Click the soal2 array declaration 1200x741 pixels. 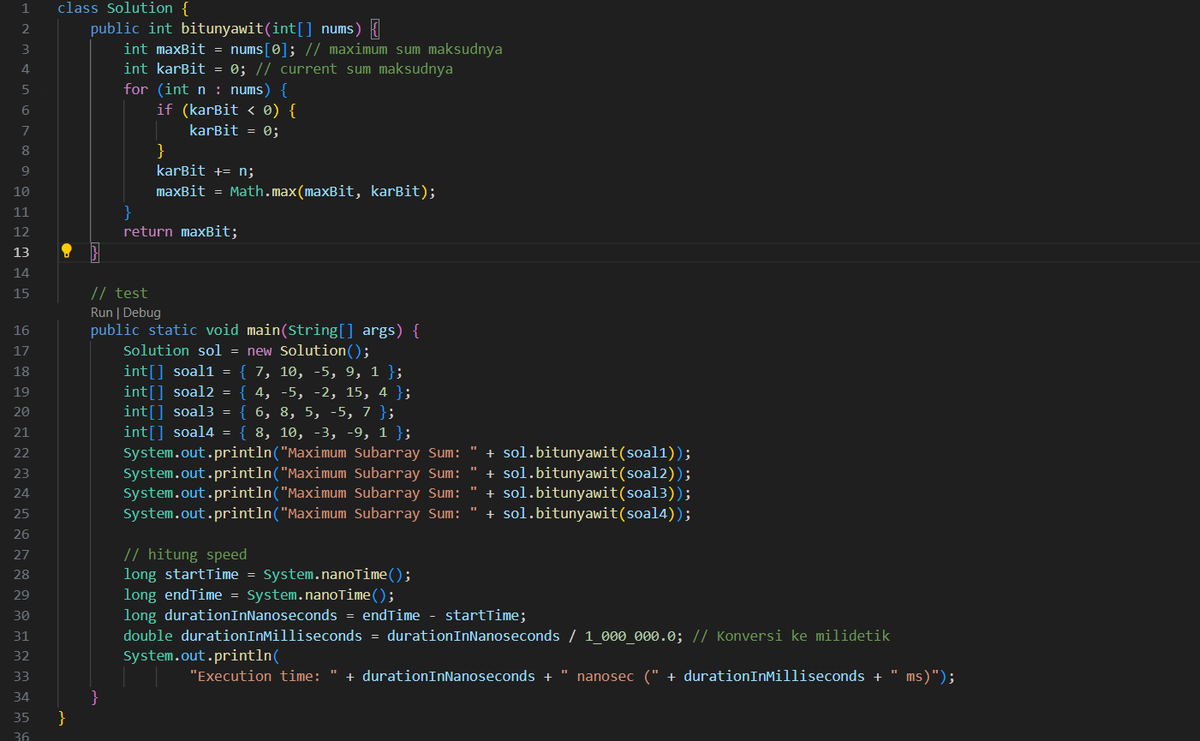coord(268,391)
